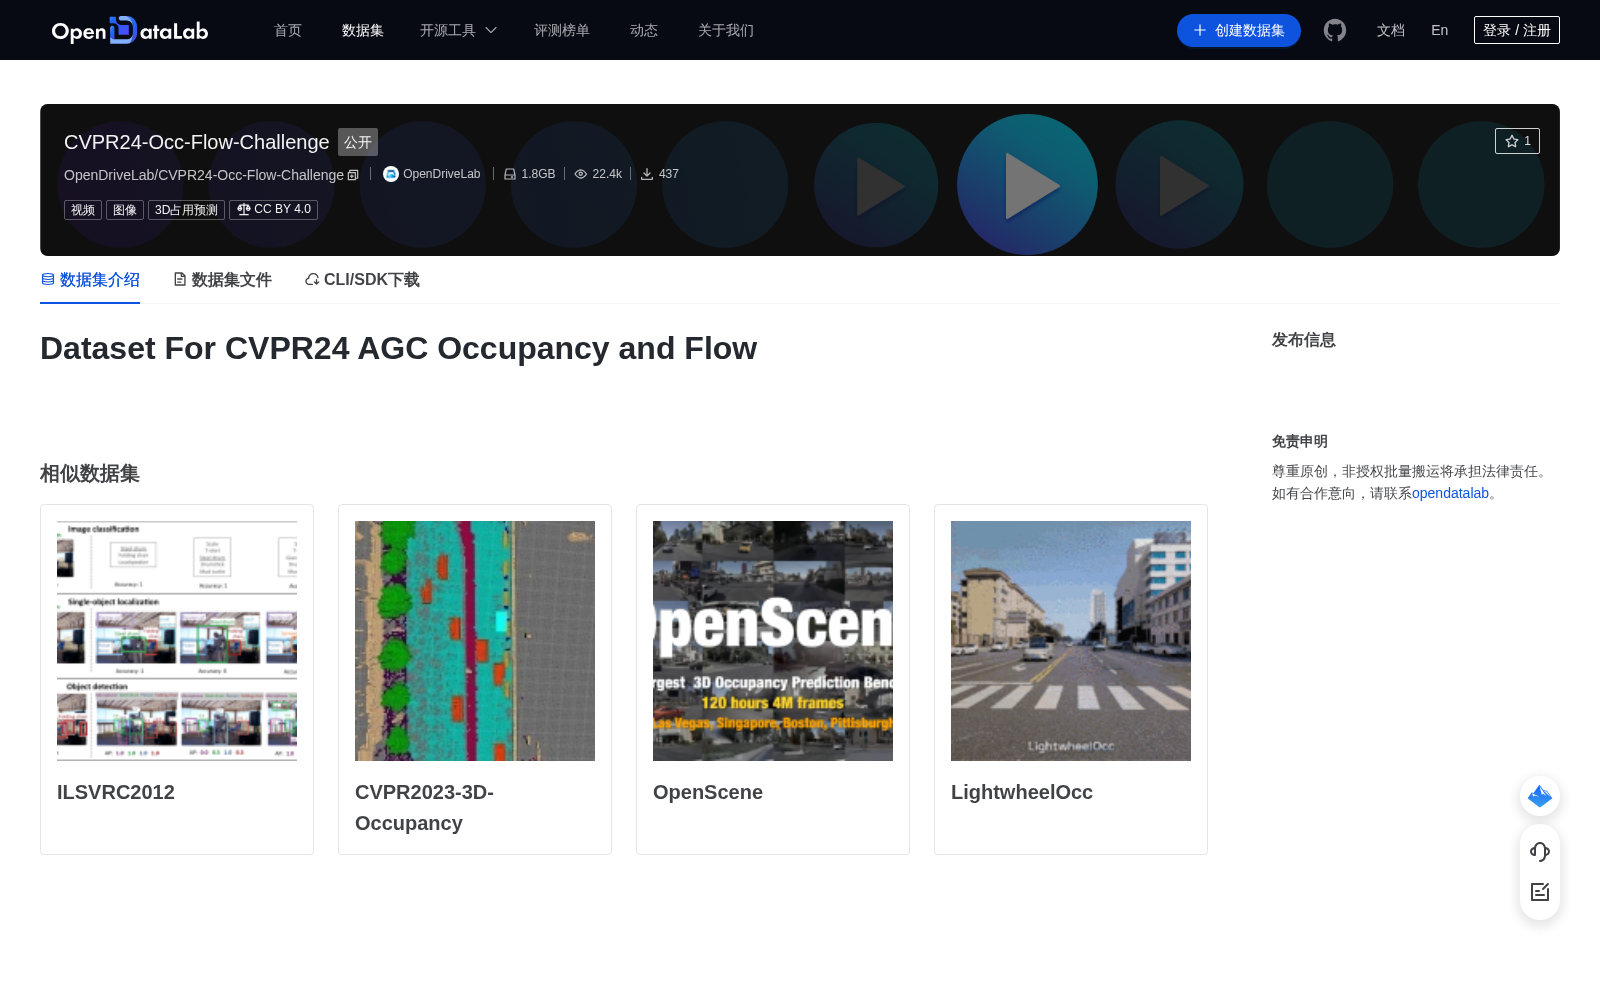The height and width of the screenshot is (1000, 1600).
Task: Open the ILSVRC2012 dataset thumbnail
Action: tap(177, 641)
